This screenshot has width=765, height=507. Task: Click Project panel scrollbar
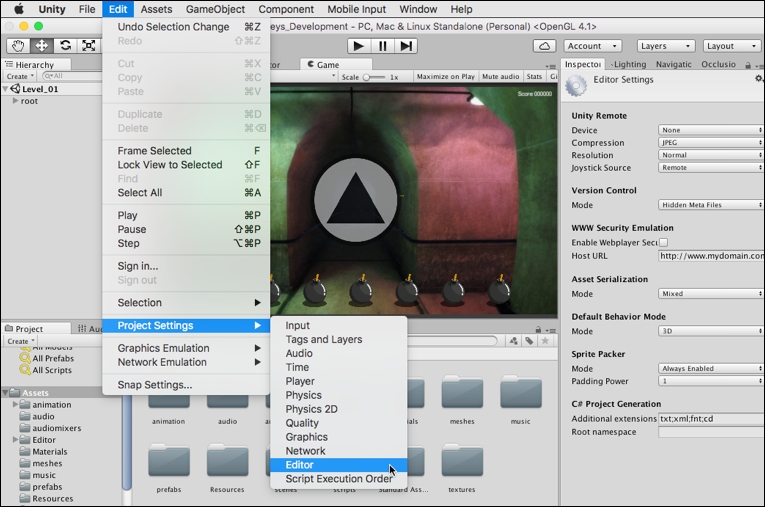(127, 442)
